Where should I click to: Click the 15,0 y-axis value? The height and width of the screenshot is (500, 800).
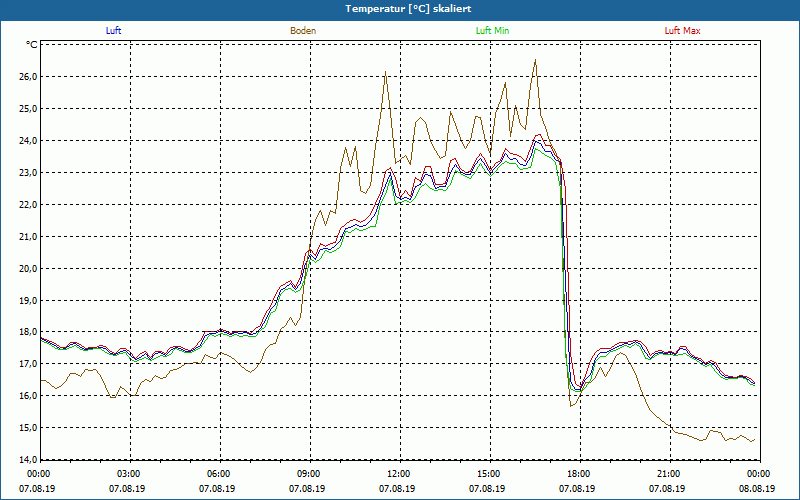pyautogui.click(x=29, y=428)
